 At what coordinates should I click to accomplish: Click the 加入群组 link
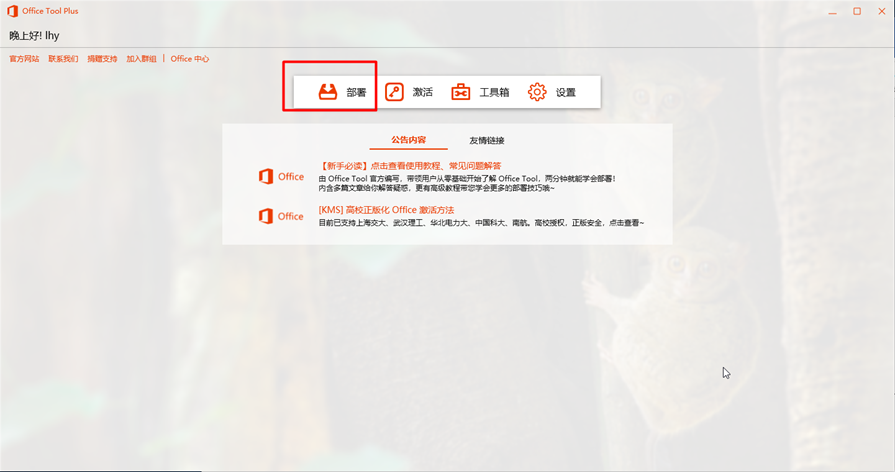141,59
